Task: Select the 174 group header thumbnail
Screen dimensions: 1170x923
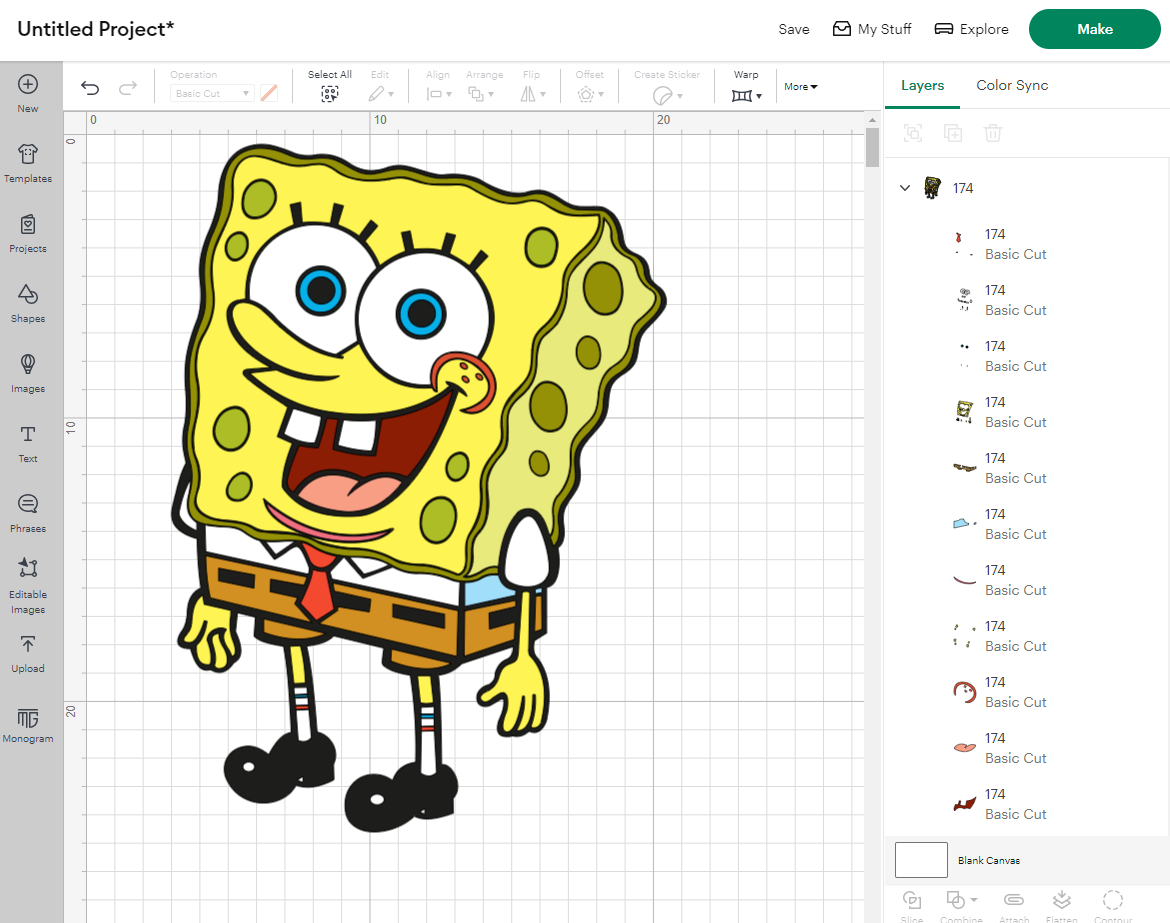Action: click(932, 188)
